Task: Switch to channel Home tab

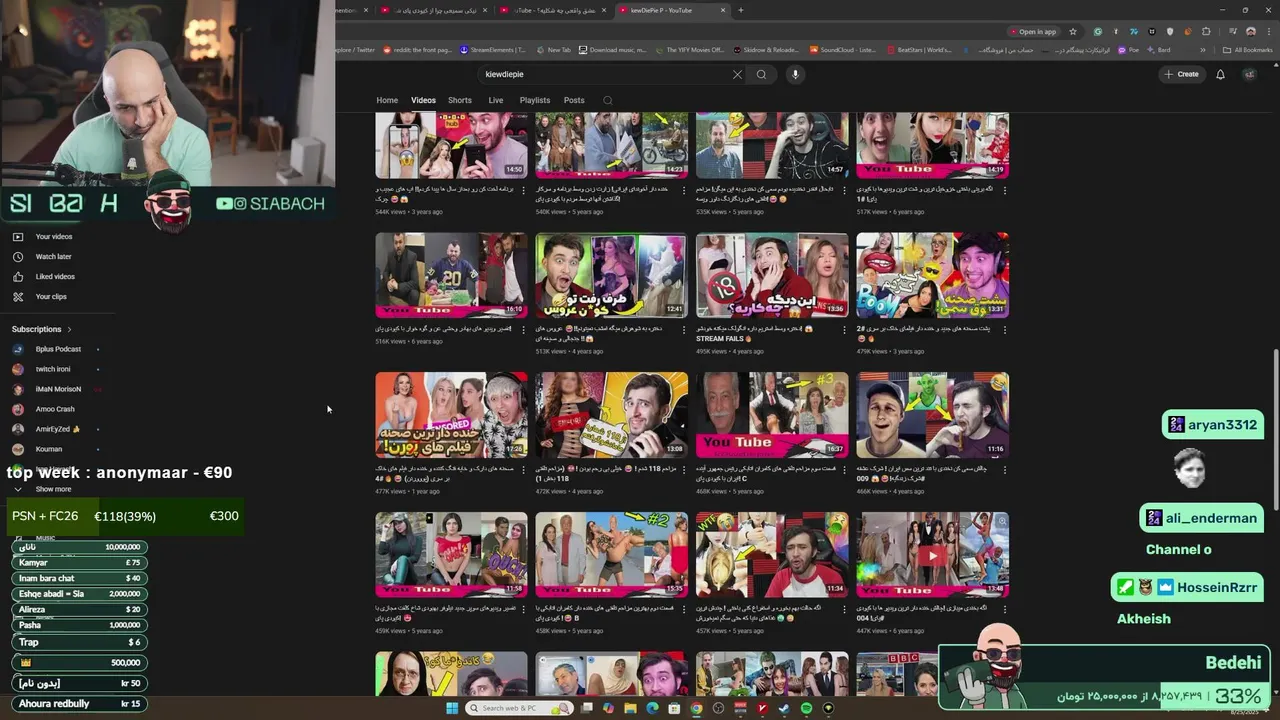Action: click(387, 100)
